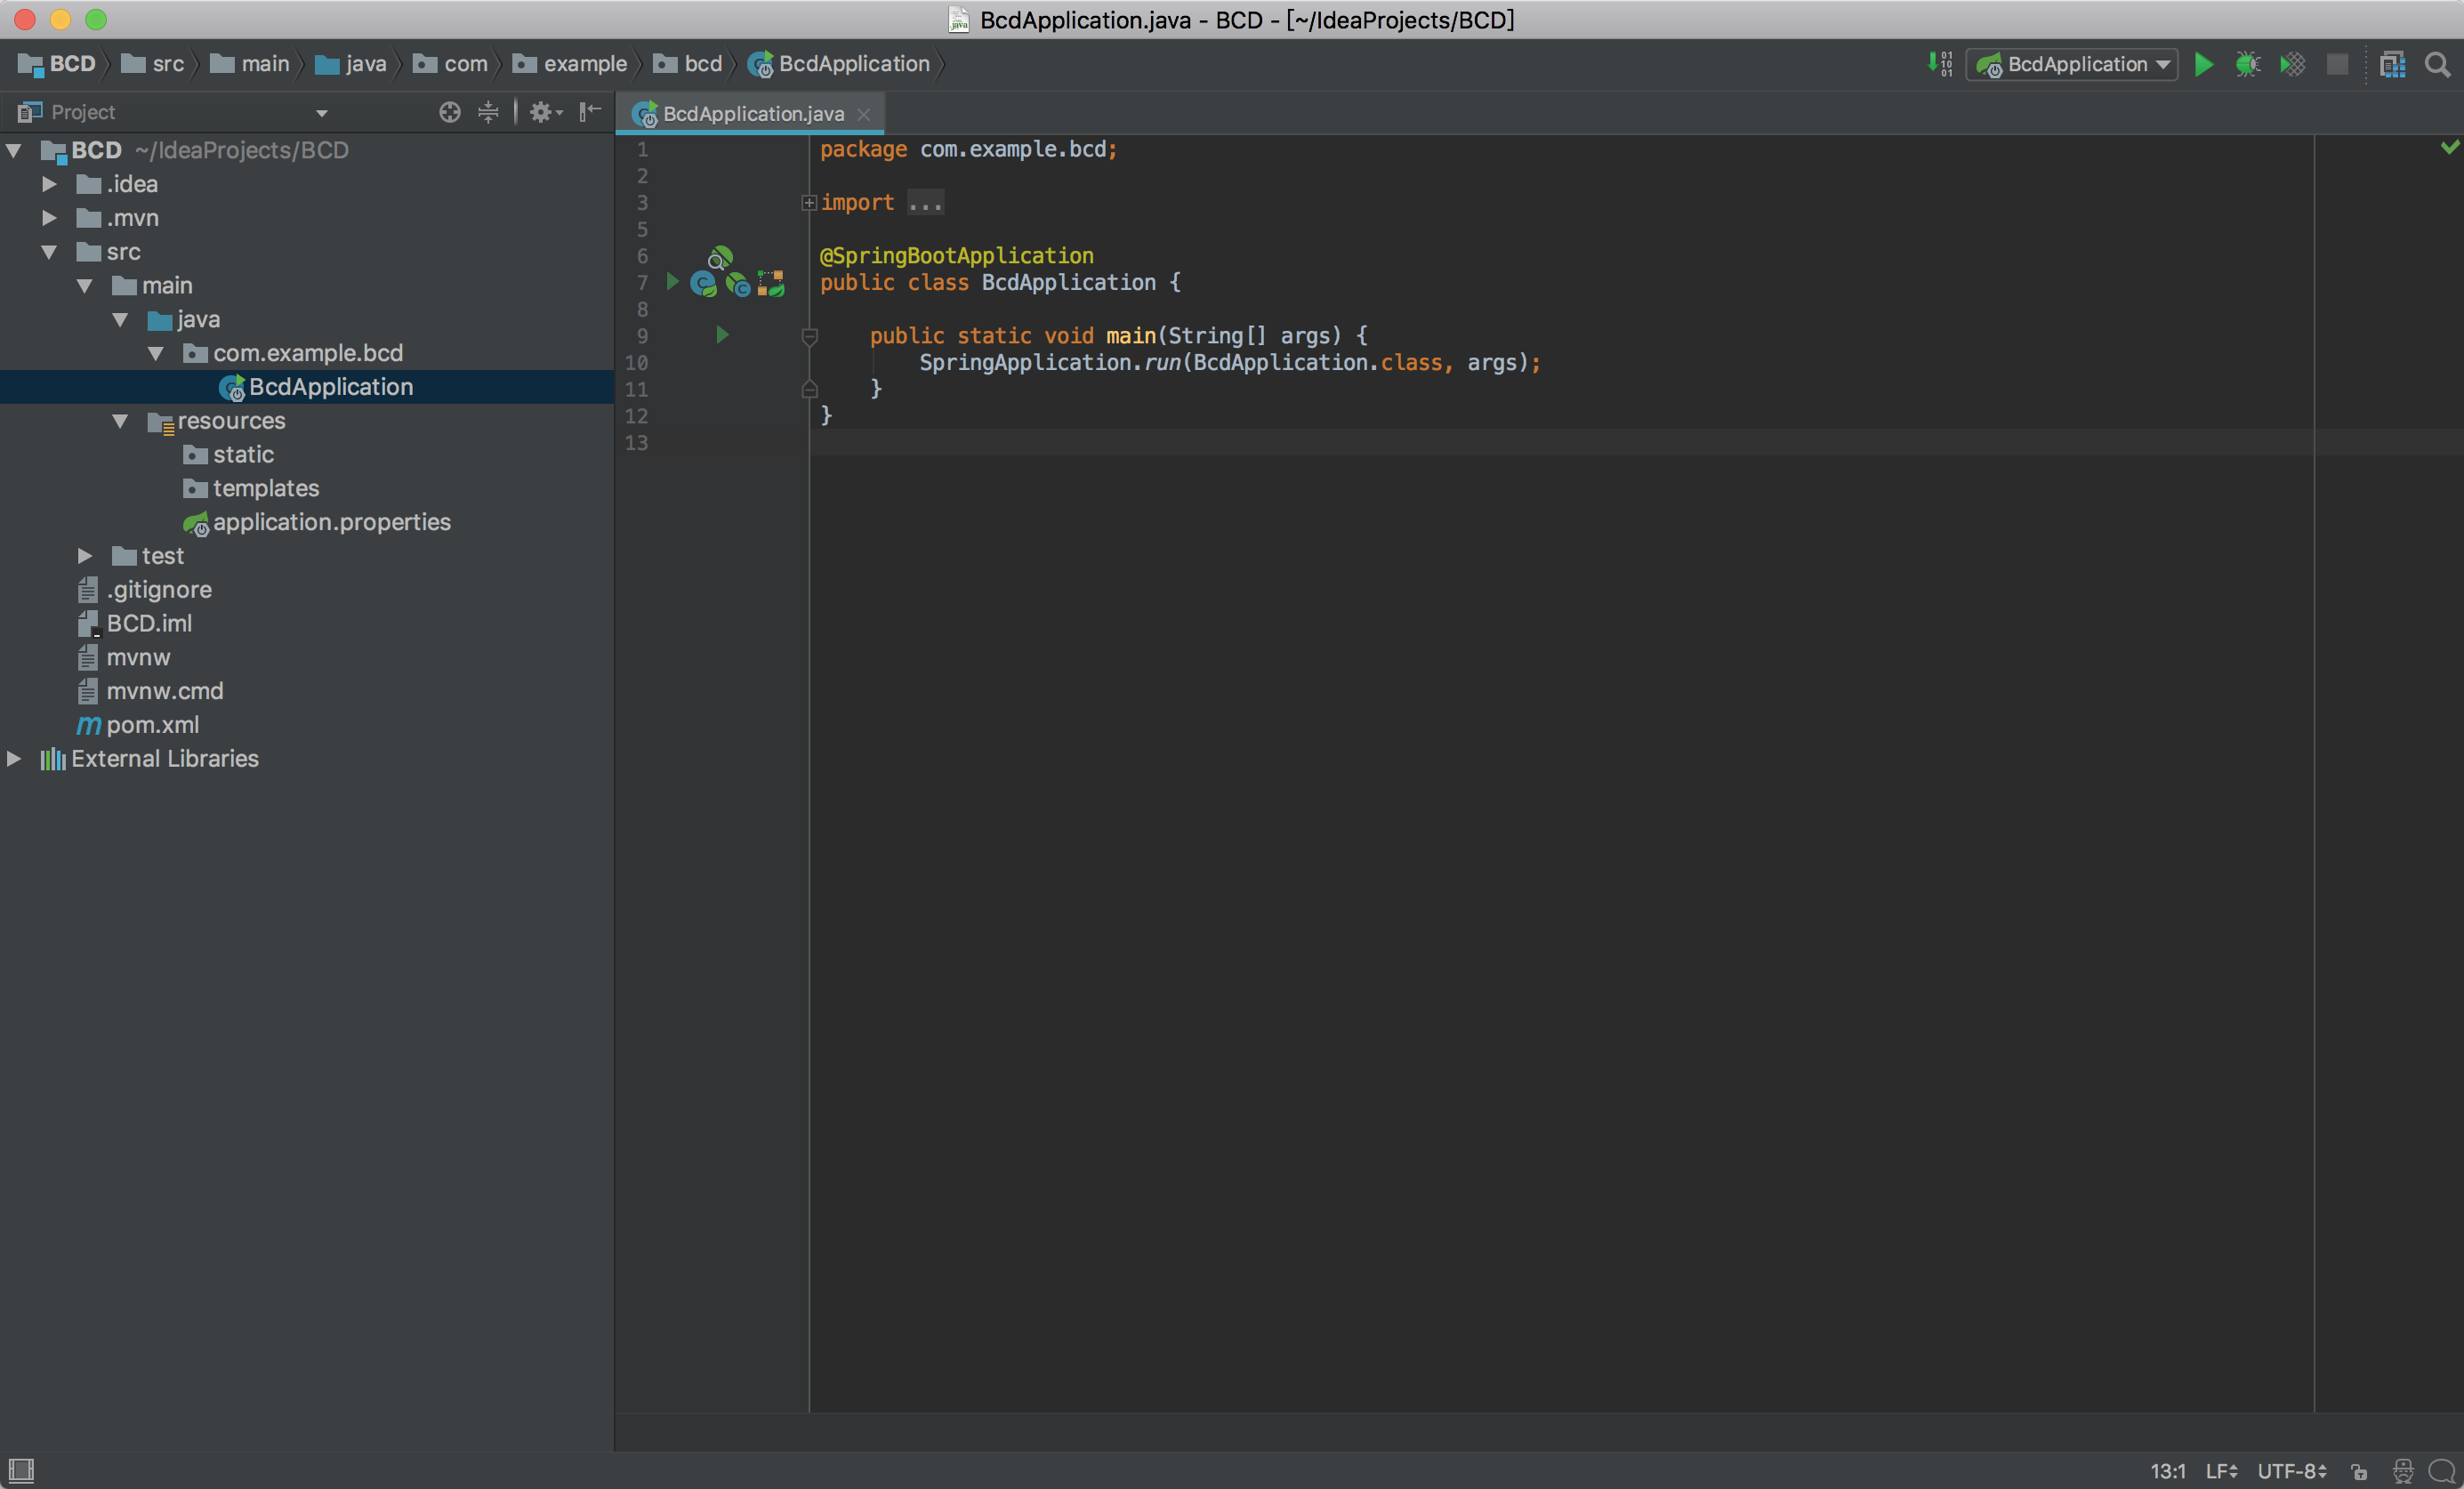Click Run with Coverage icon

click(x=2292, y=65)
